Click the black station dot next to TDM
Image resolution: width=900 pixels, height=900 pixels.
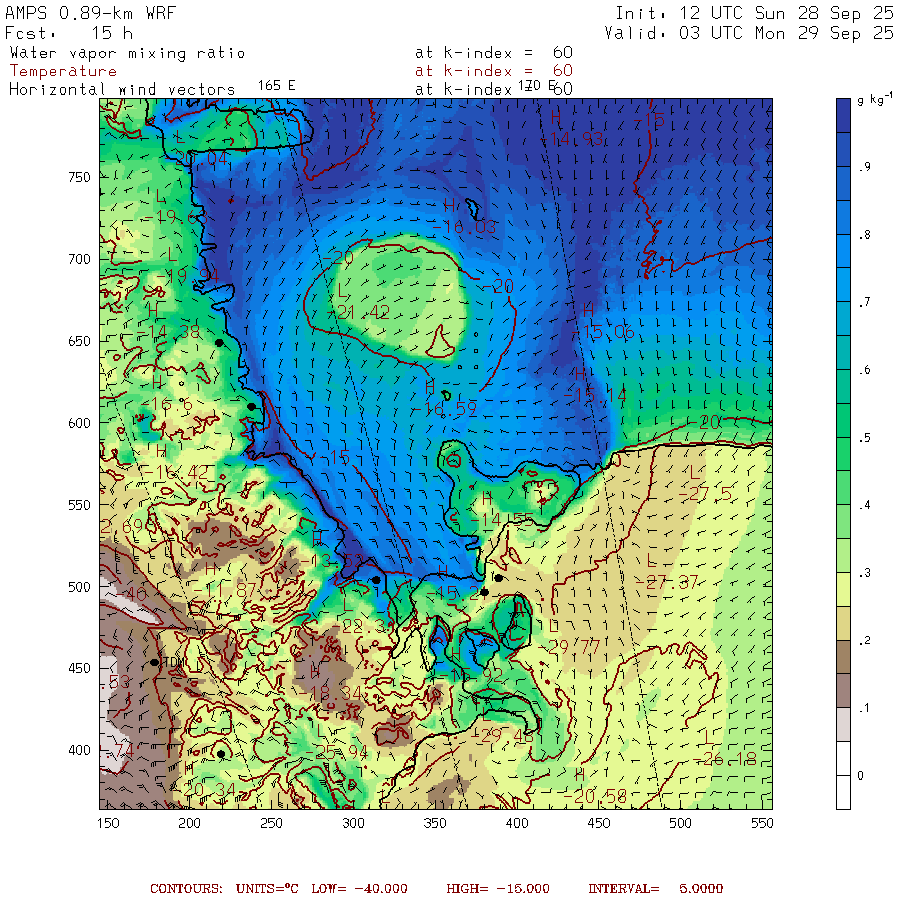tap(154, 662)
